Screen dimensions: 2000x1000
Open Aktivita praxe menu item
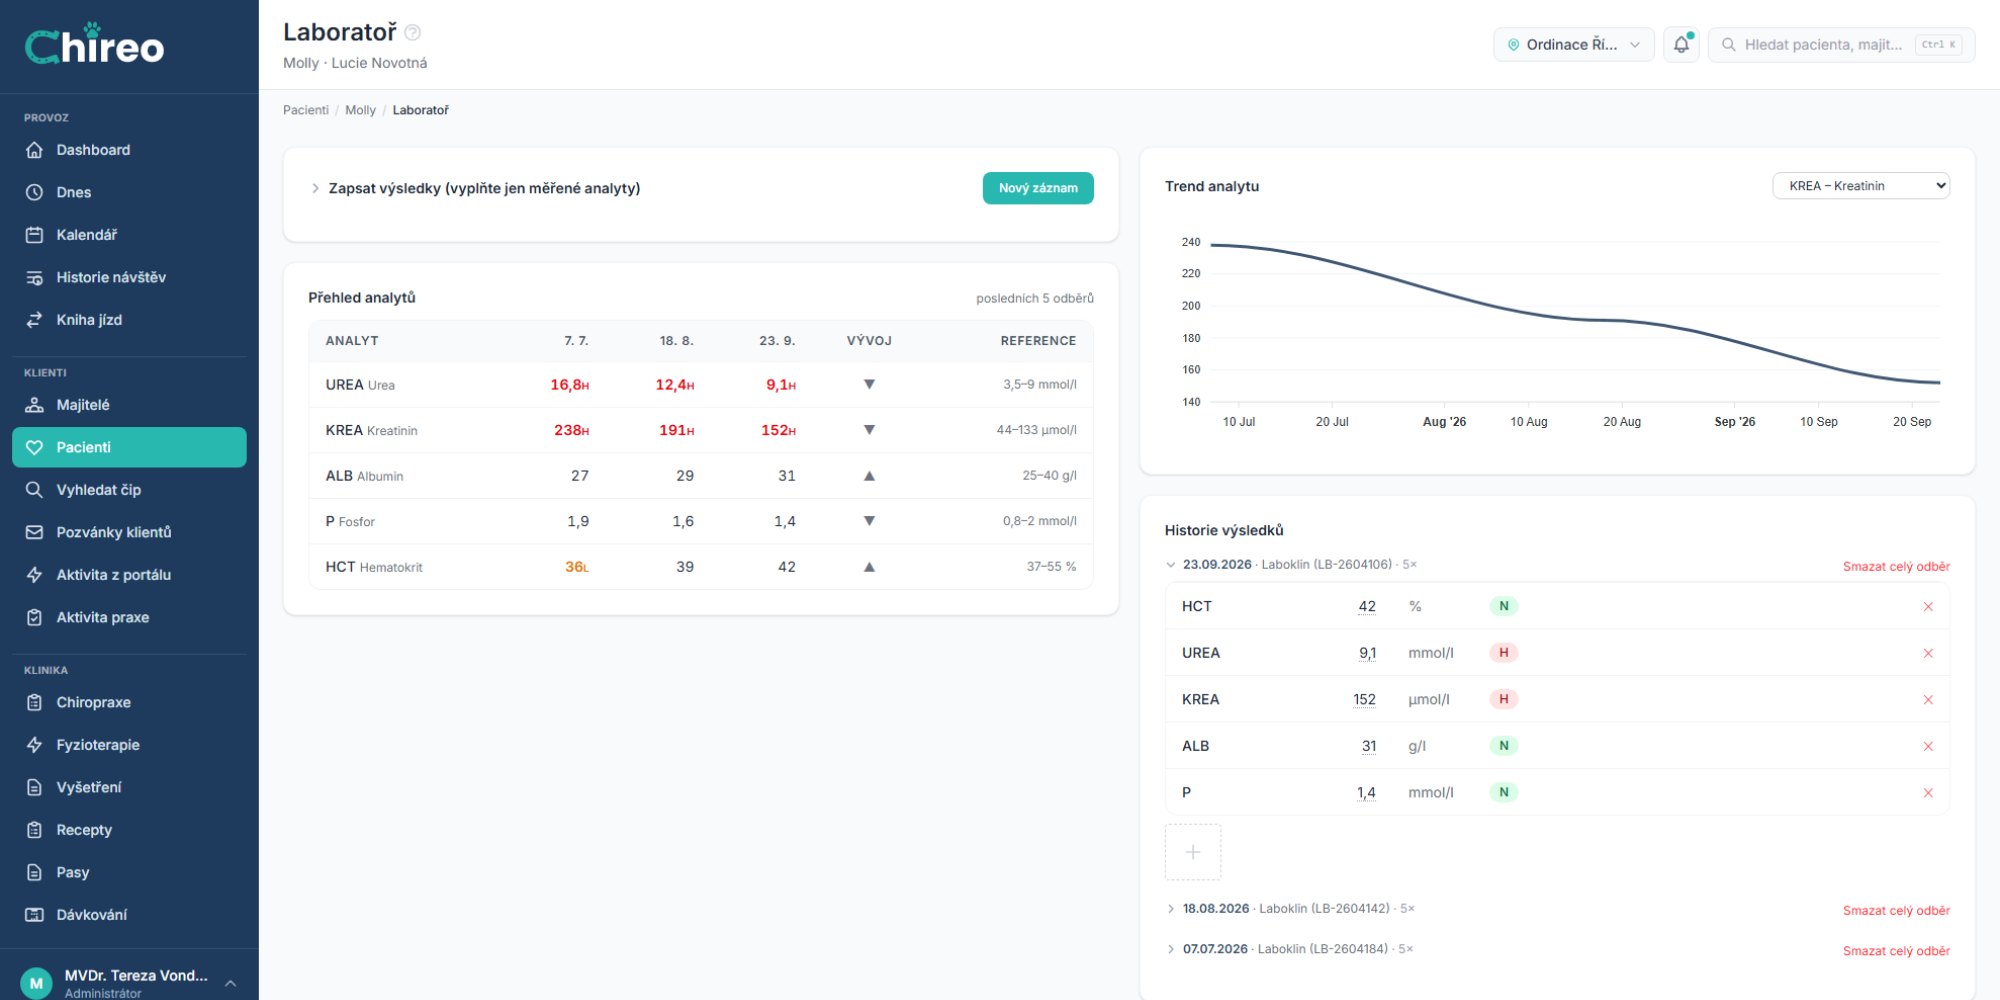[x=129, y=617]
